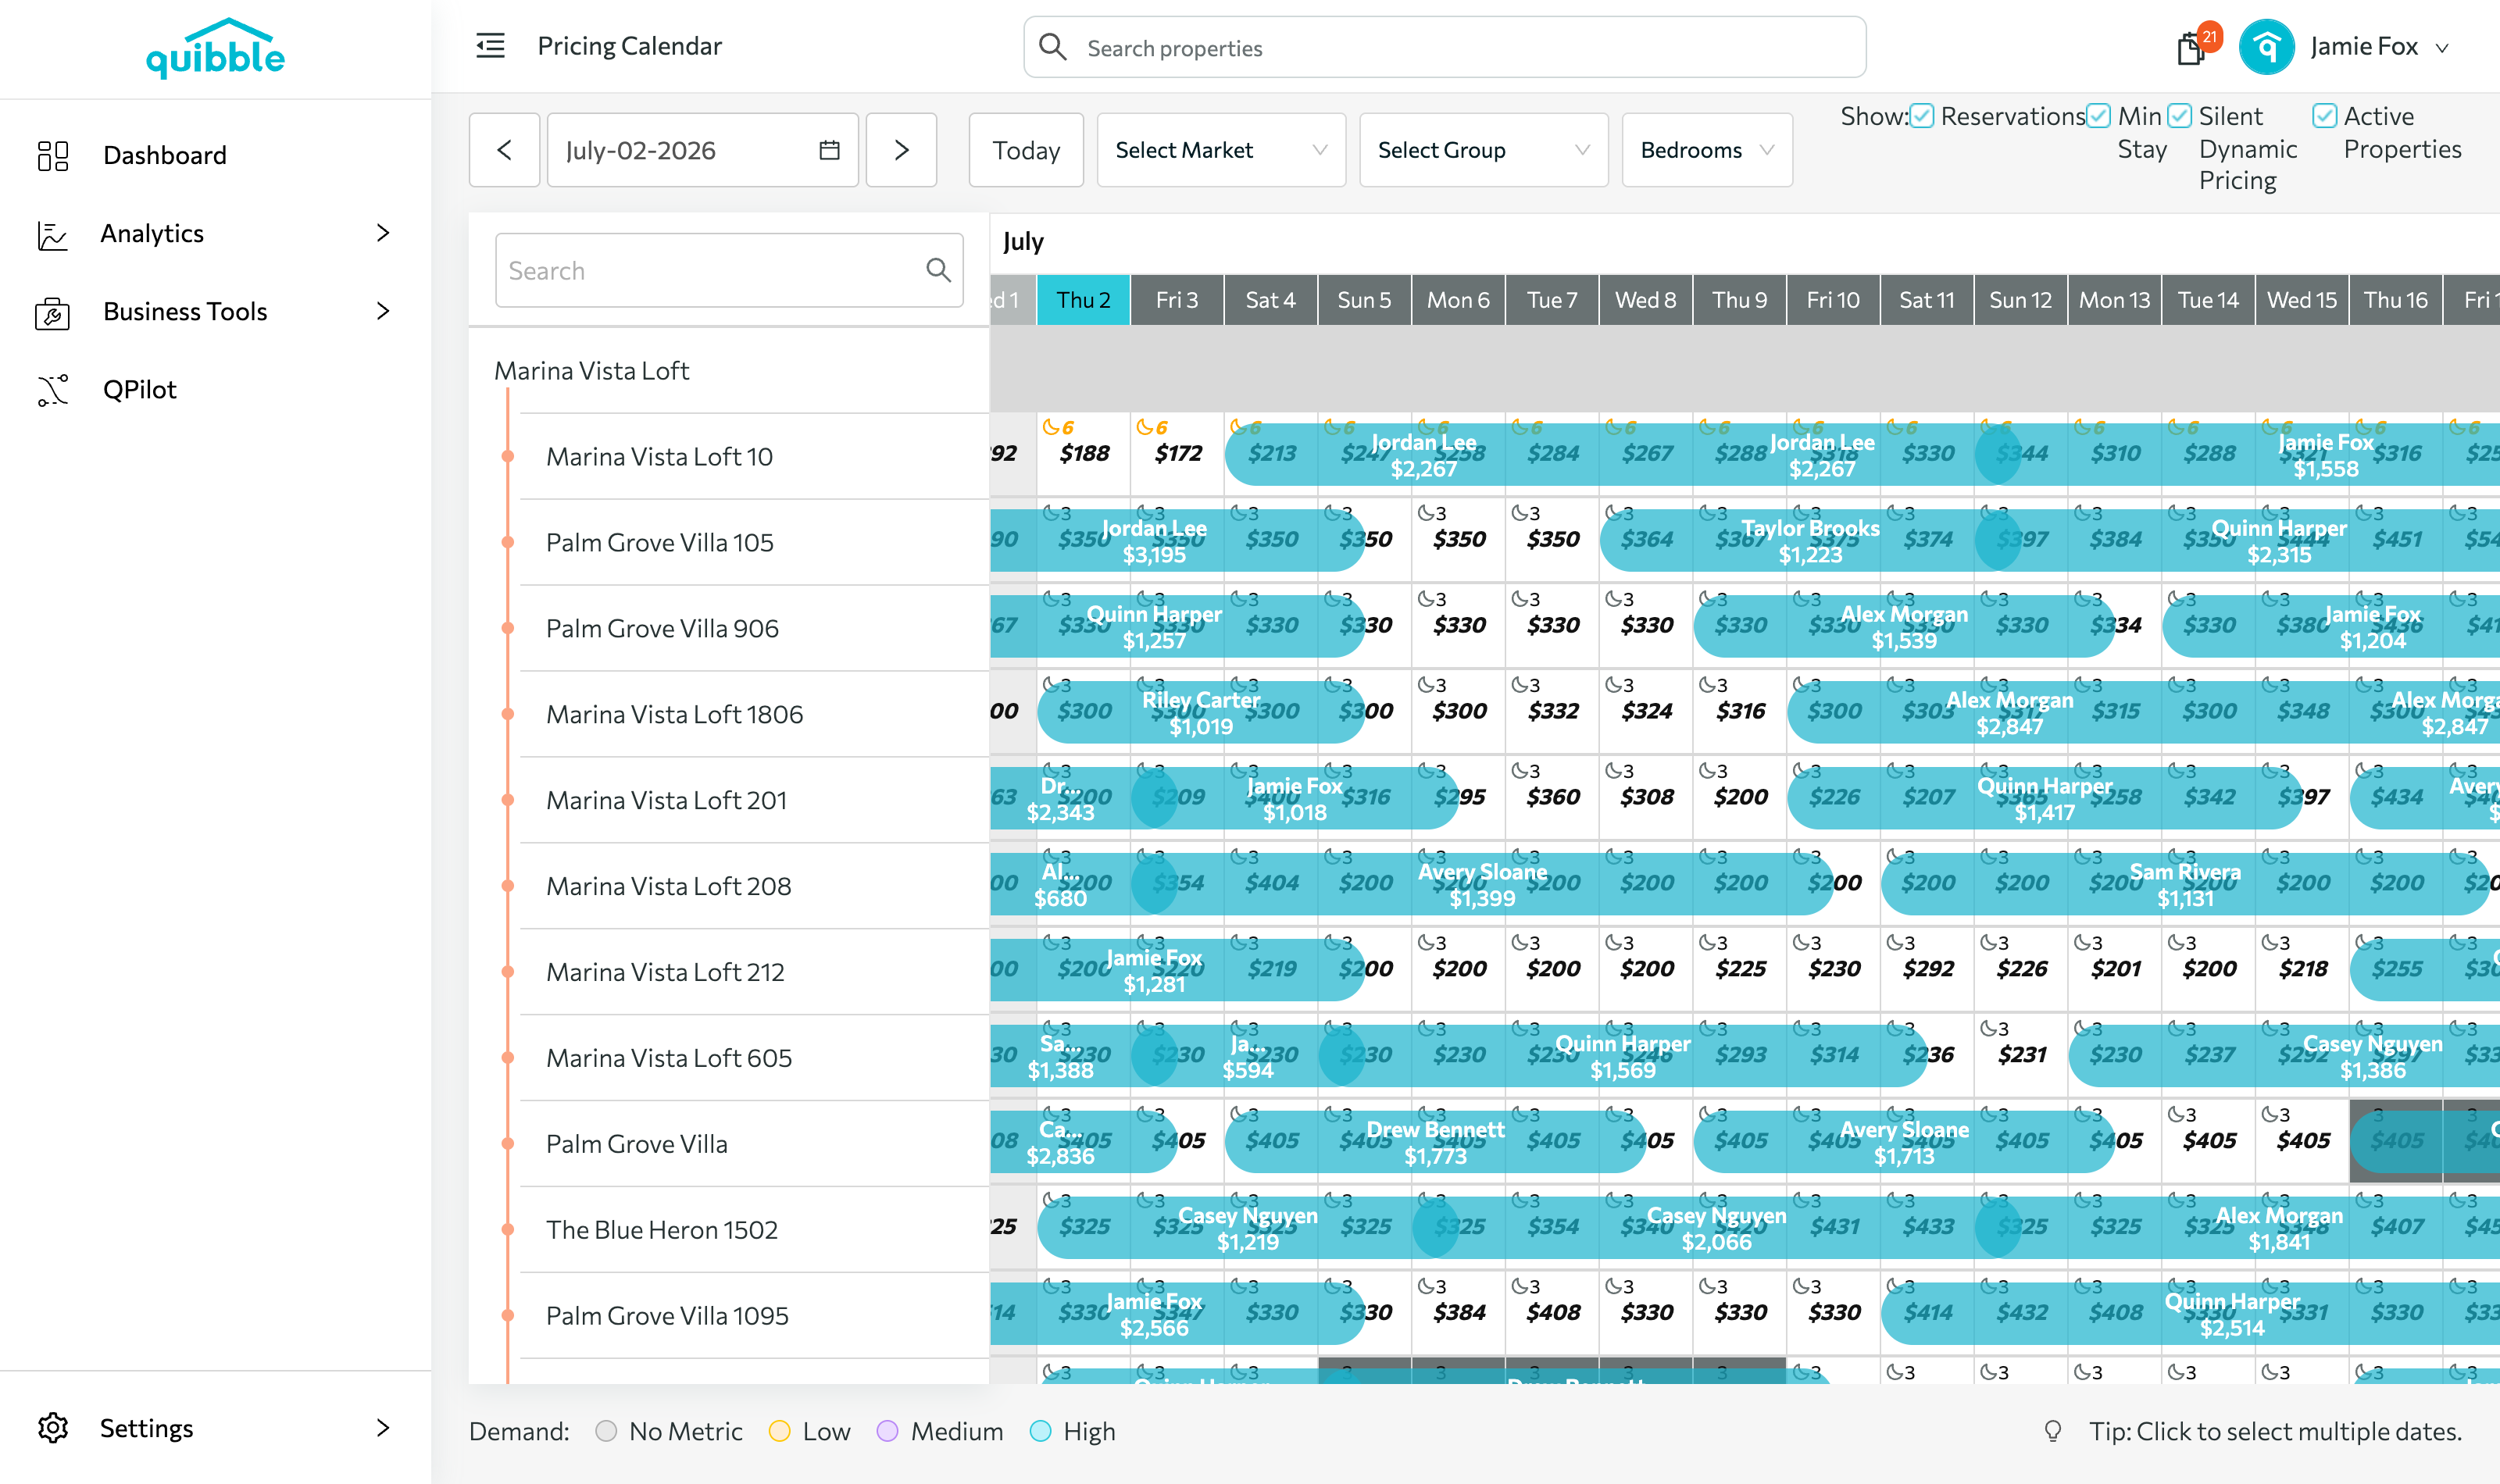
Task: Click min stay moon icon on Thu 9 for Marina Vista Loft 201
Action: tap(1708, 771)
